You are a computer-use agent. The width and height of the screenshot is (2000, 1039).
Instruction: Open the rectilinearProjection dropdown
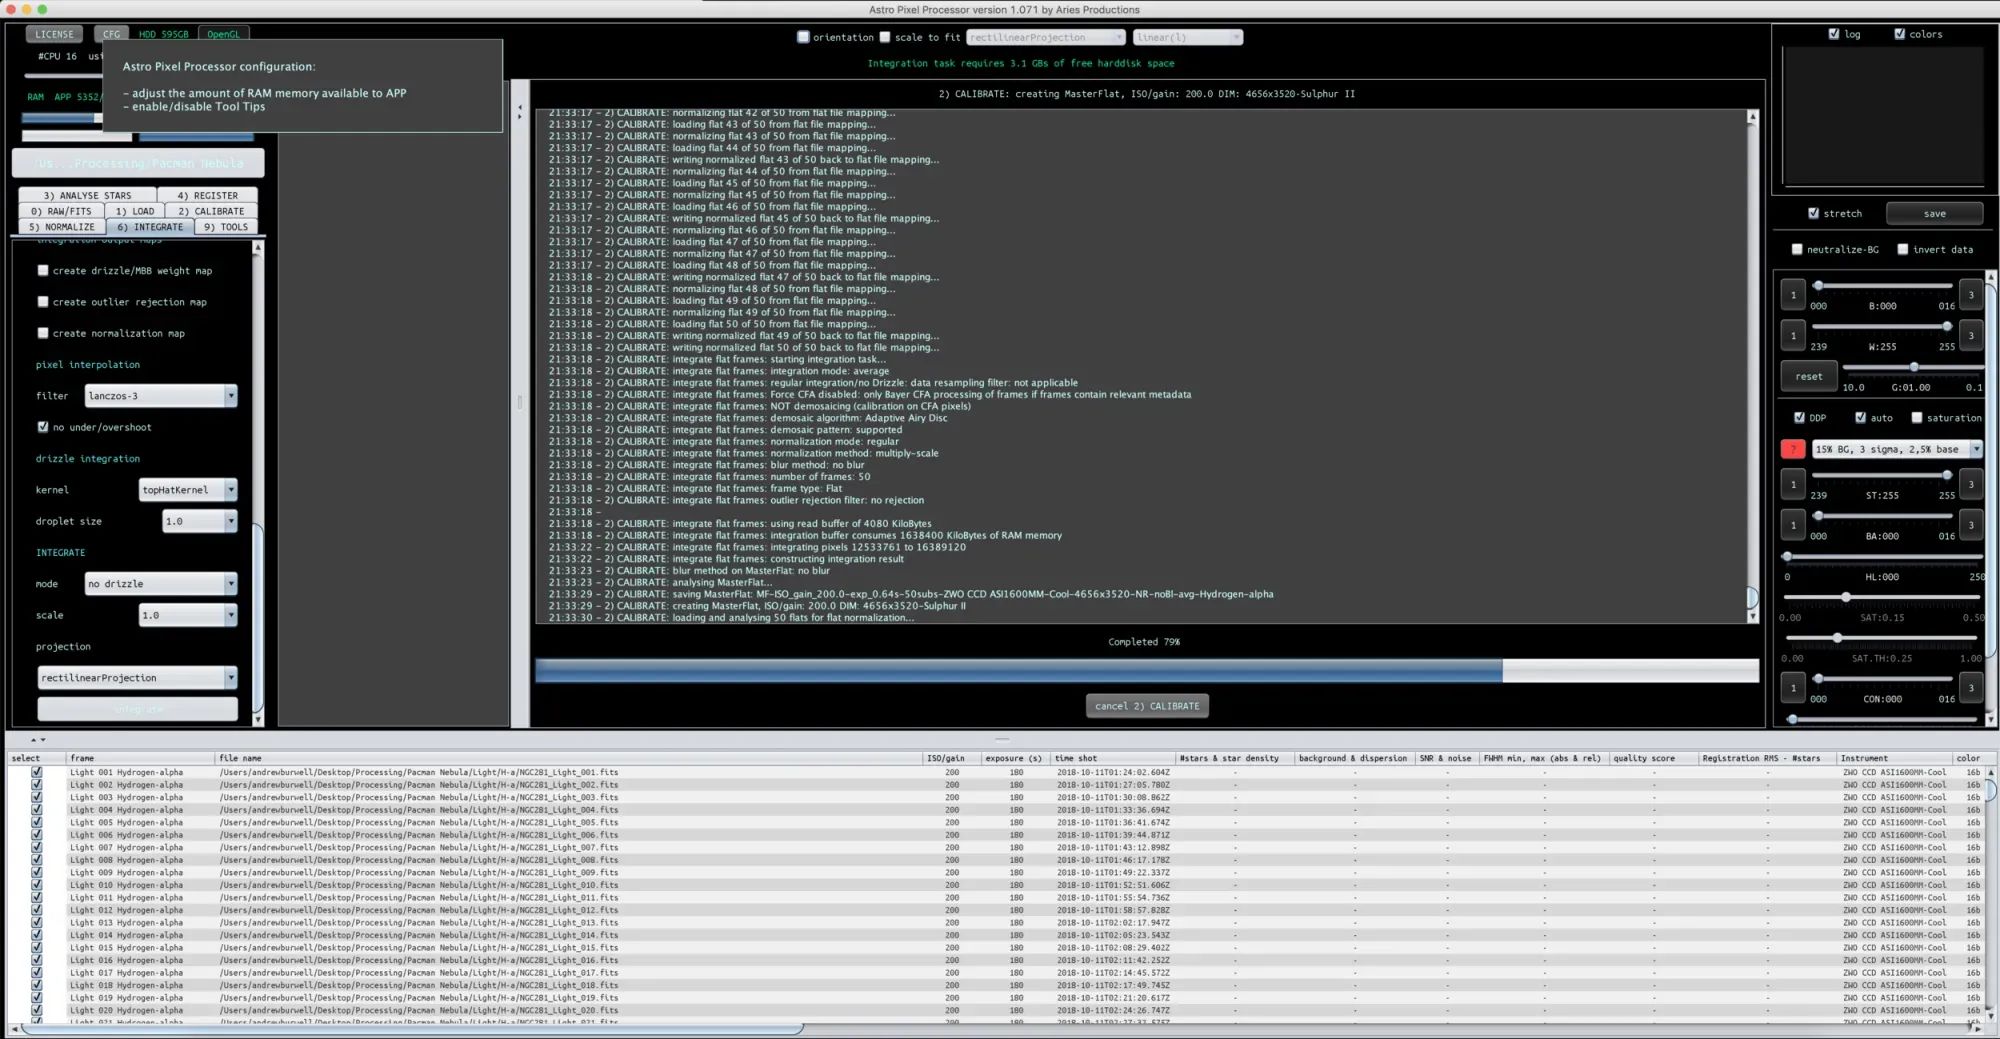136,677
